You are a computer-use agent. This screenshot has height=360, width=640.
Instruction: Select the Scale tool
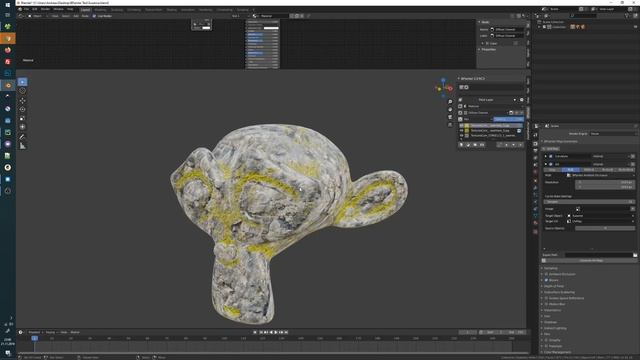(x=22, y=118)
